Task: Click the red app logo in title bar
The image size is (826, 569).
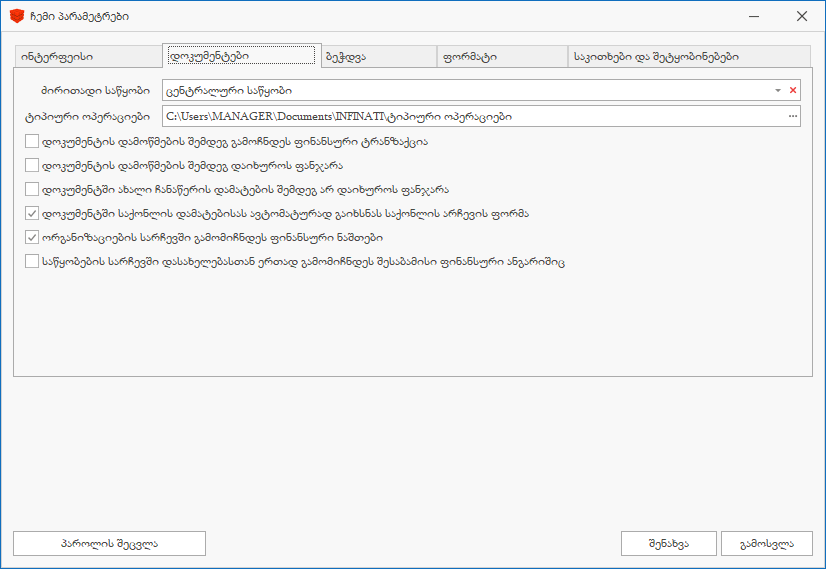Action: pyautogui.click(x=16, y=16)
